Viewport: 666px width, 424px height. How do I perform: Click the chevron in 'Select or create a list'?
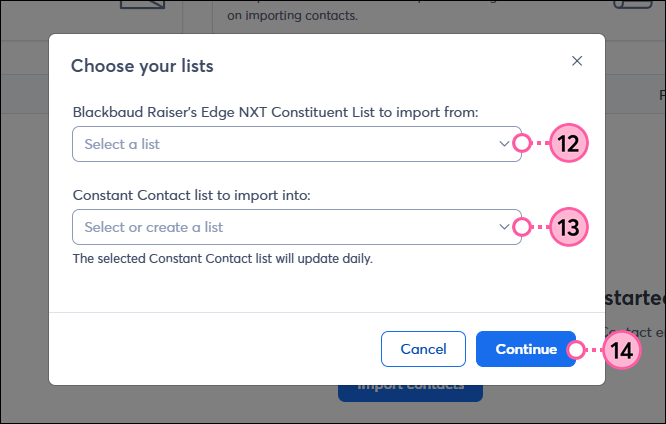[504, 227]
